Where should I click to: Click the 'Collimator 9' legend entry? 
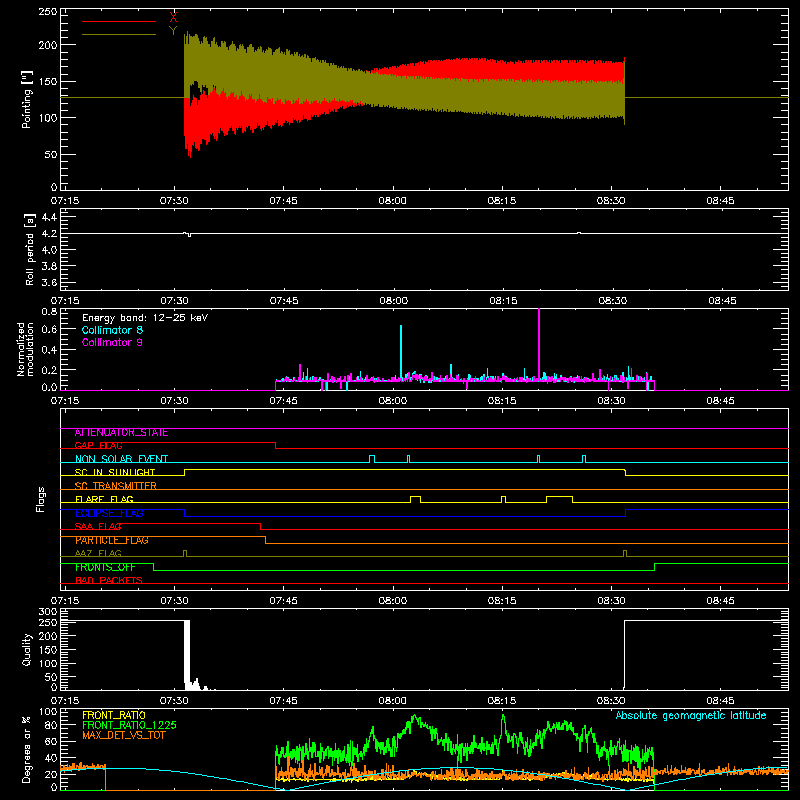pos(112,342)
